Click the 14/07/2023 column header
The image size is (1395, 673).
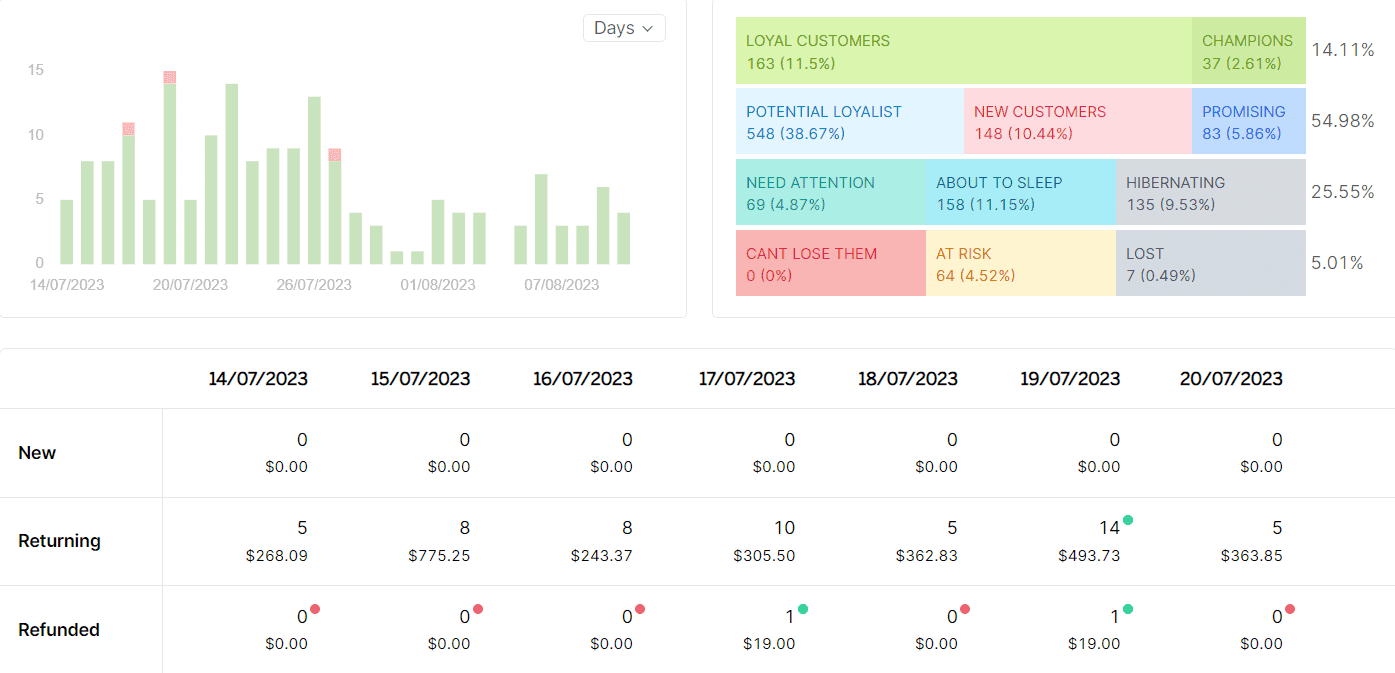[x=258, y=379]
